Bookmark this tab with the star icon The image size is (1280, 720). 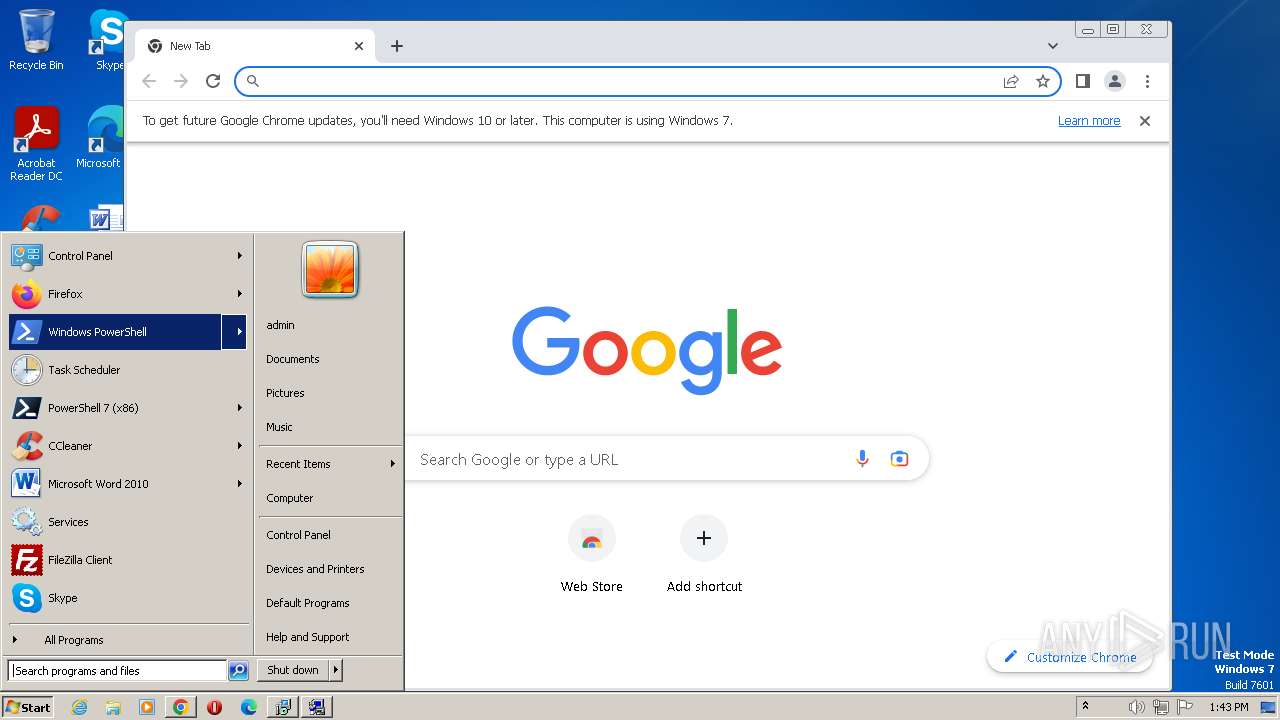point(1043,81)
